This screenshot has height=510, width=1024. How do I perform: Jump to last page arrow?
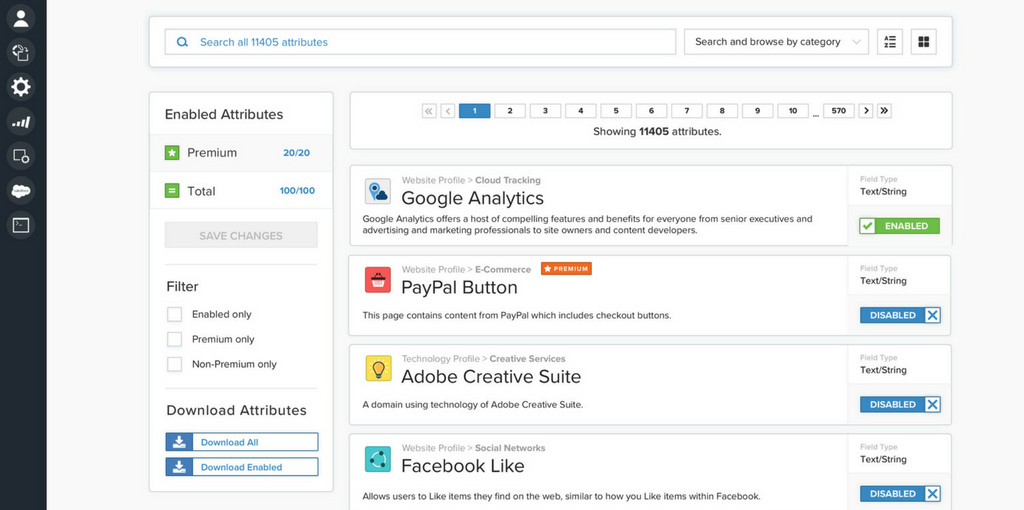tap(884, 111)
